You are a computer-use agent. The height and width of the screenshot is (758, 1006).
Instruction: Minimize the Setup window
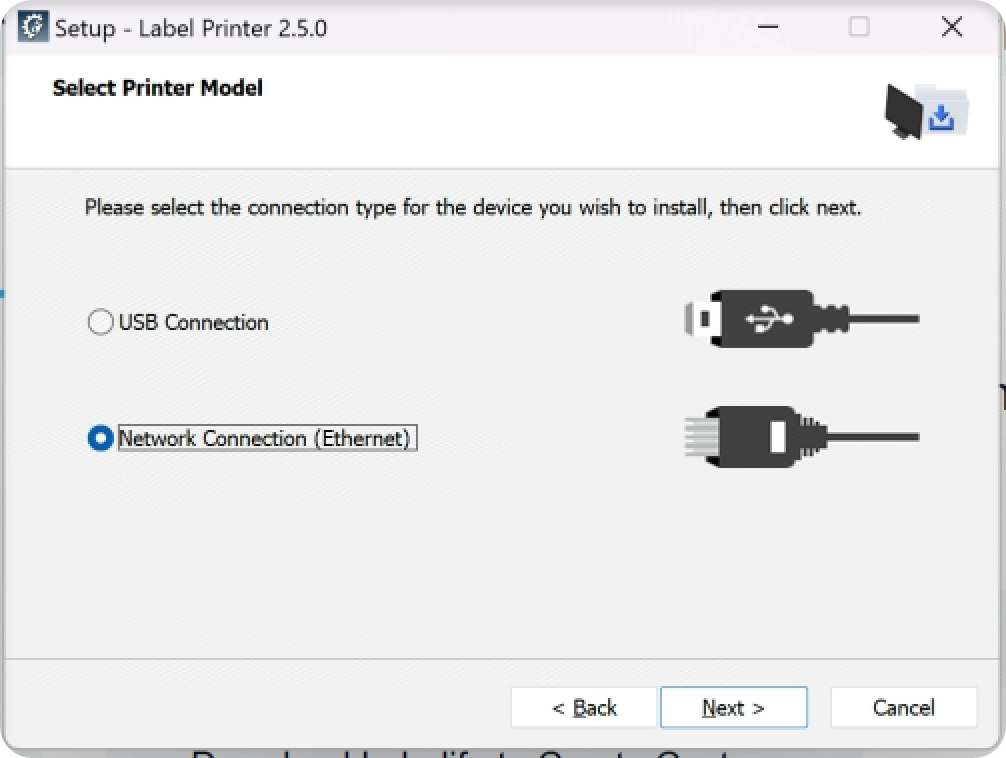click(x=767, y=27)
